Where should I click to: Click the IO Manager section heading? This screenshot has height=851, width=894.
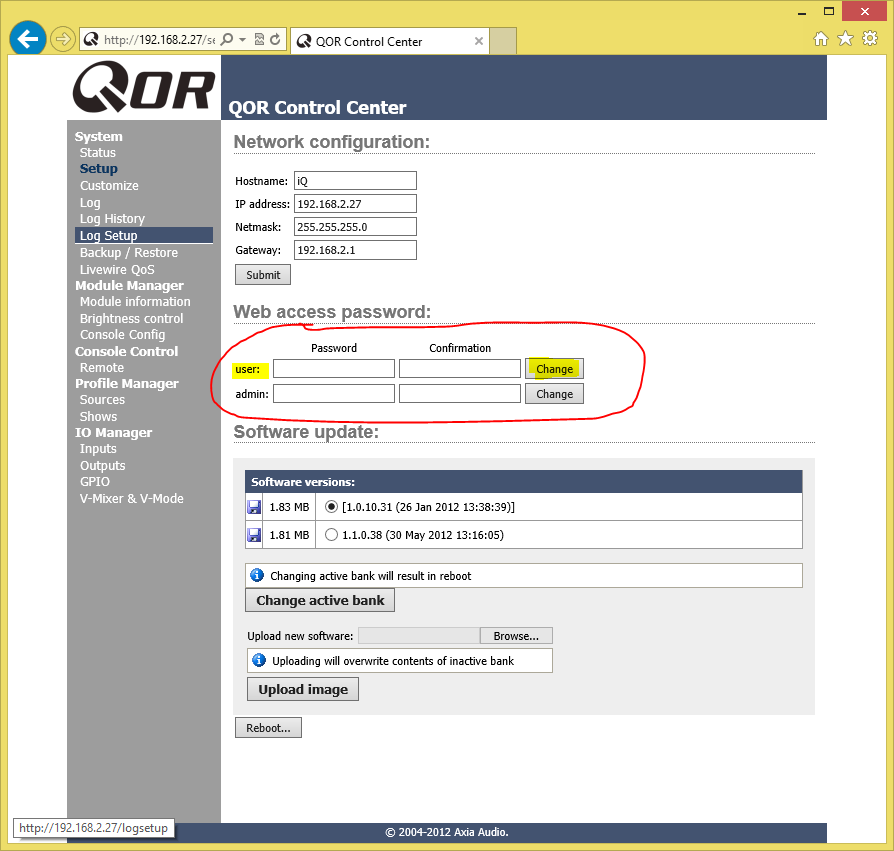click(x=113, y=433)
